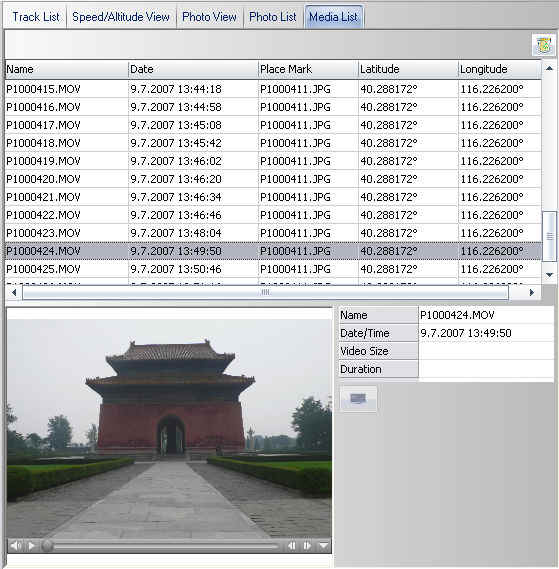Screen dimensions: 559x569
Task: Select the P1000420.MOV row
Action: 273,179
